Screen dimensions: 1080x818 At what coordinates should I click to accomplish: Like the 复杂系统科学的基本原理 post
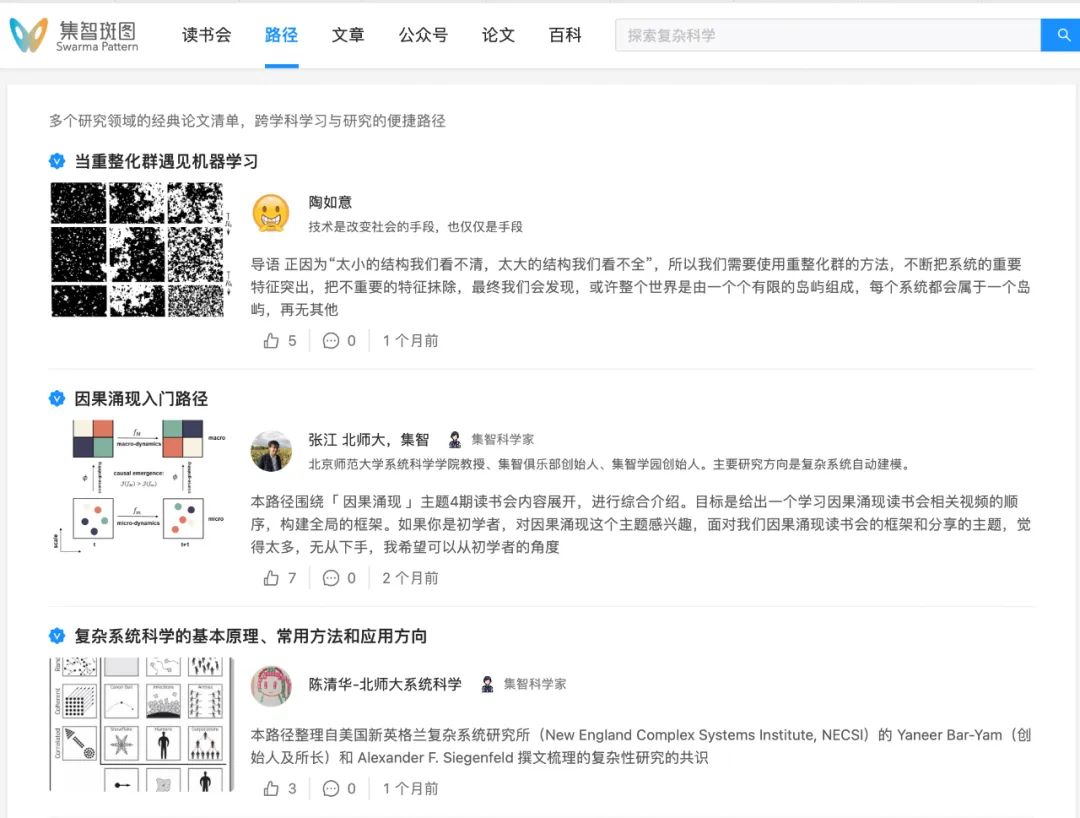(271, 788)
